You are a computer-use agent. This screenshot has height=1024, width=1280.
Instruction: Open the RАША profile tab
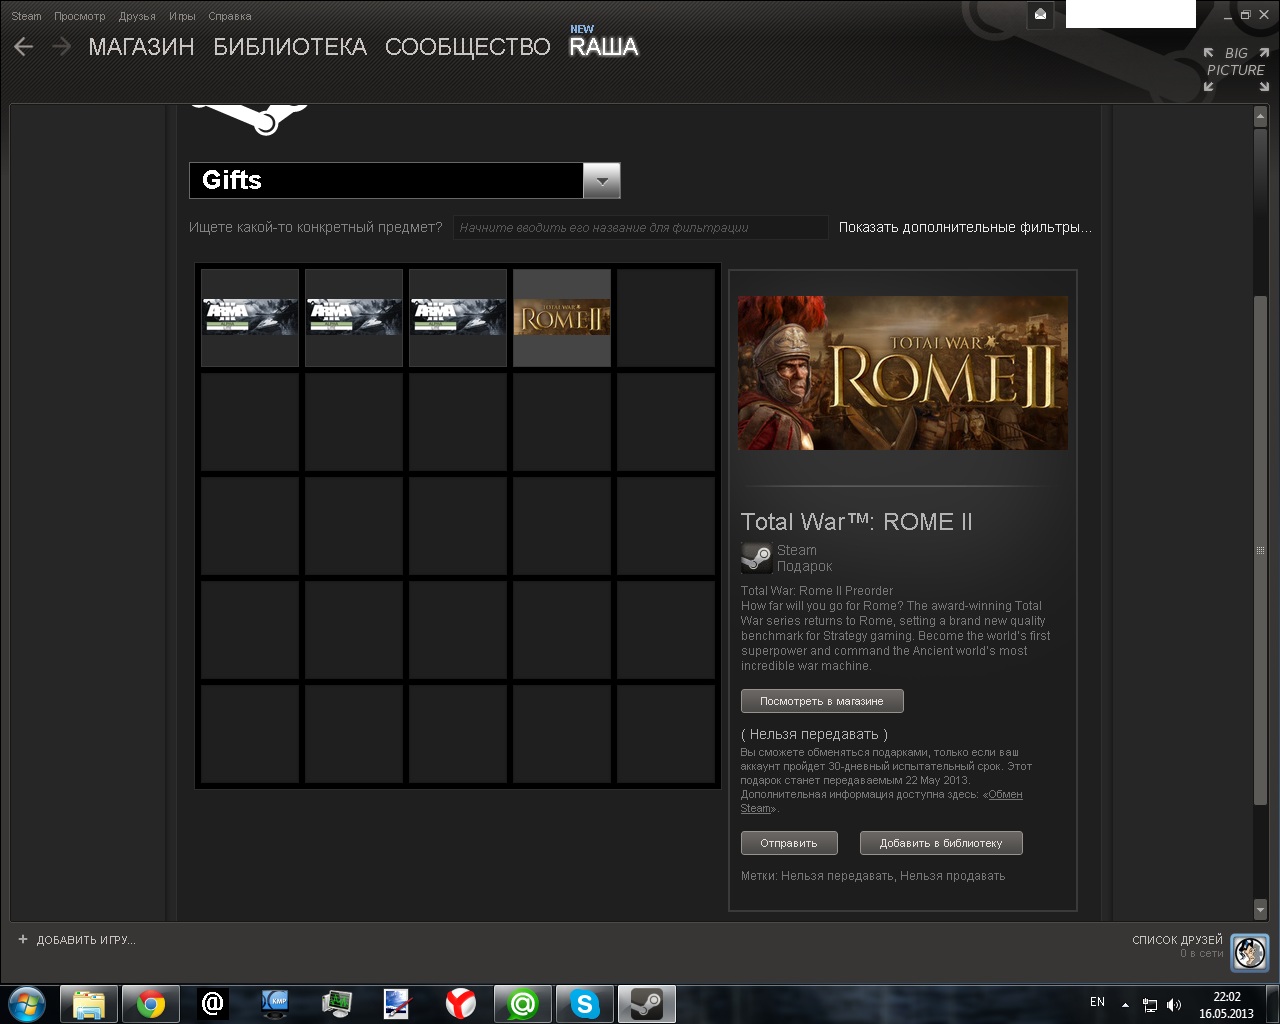coord(603,47)
